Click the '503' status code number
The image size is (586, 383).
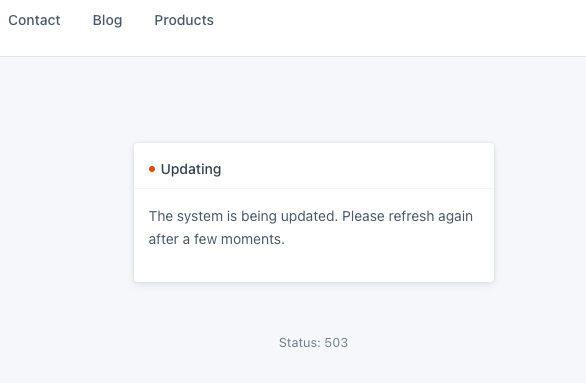[336, 343]
